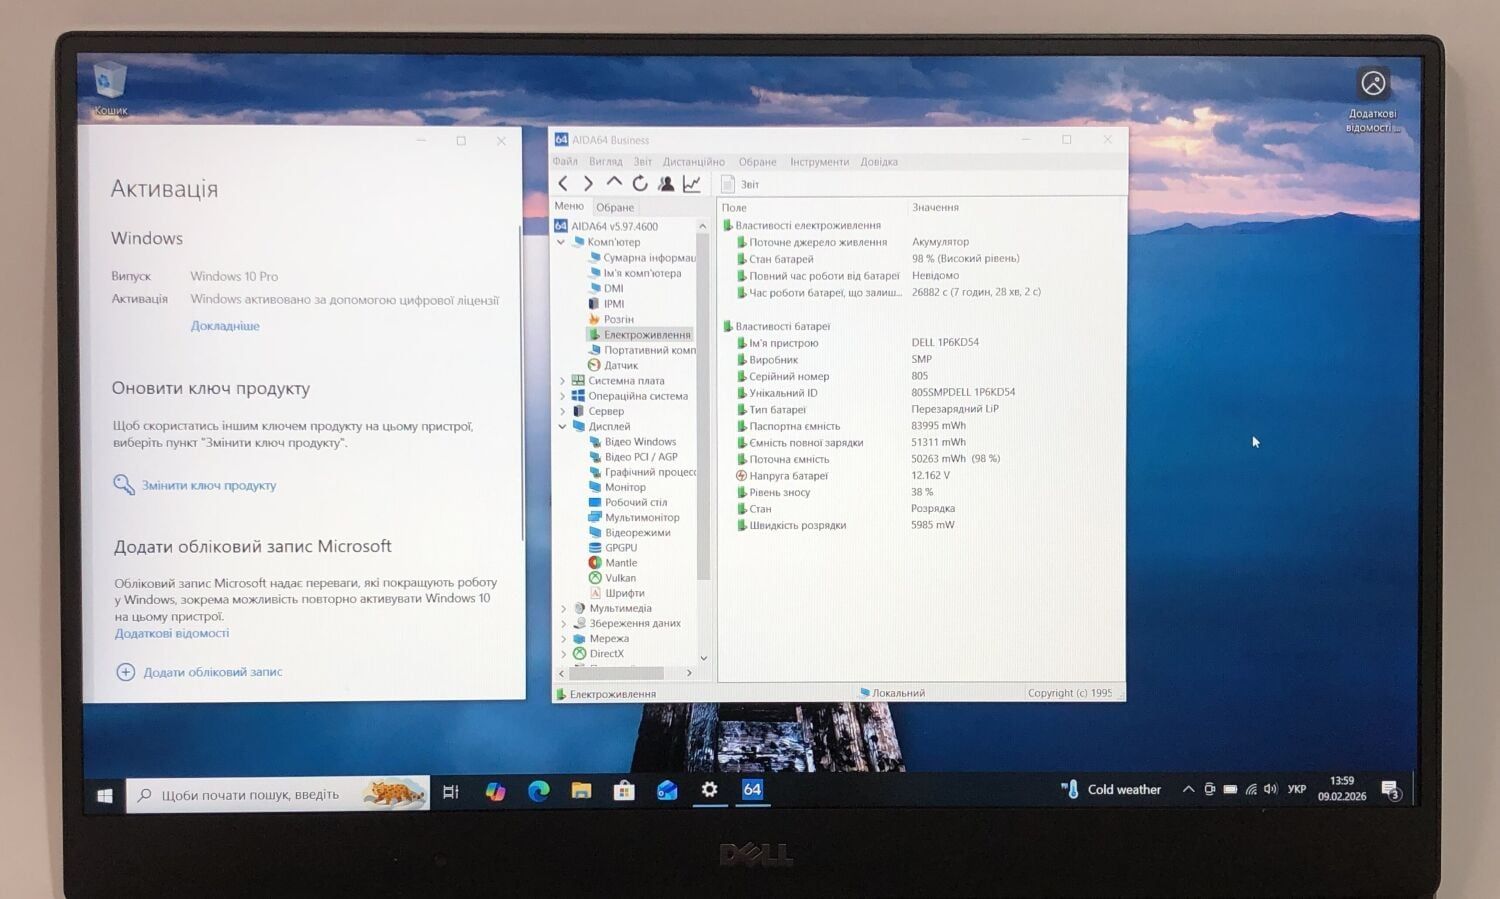Collapse the Дисплей tree node

(x=562, y=427)
